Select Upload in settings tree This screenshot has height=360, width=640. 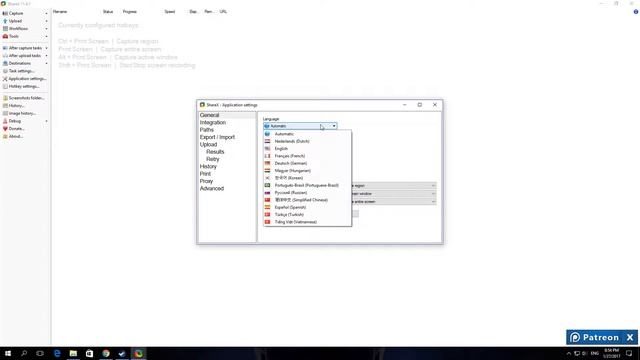click(x=208, y=144)
